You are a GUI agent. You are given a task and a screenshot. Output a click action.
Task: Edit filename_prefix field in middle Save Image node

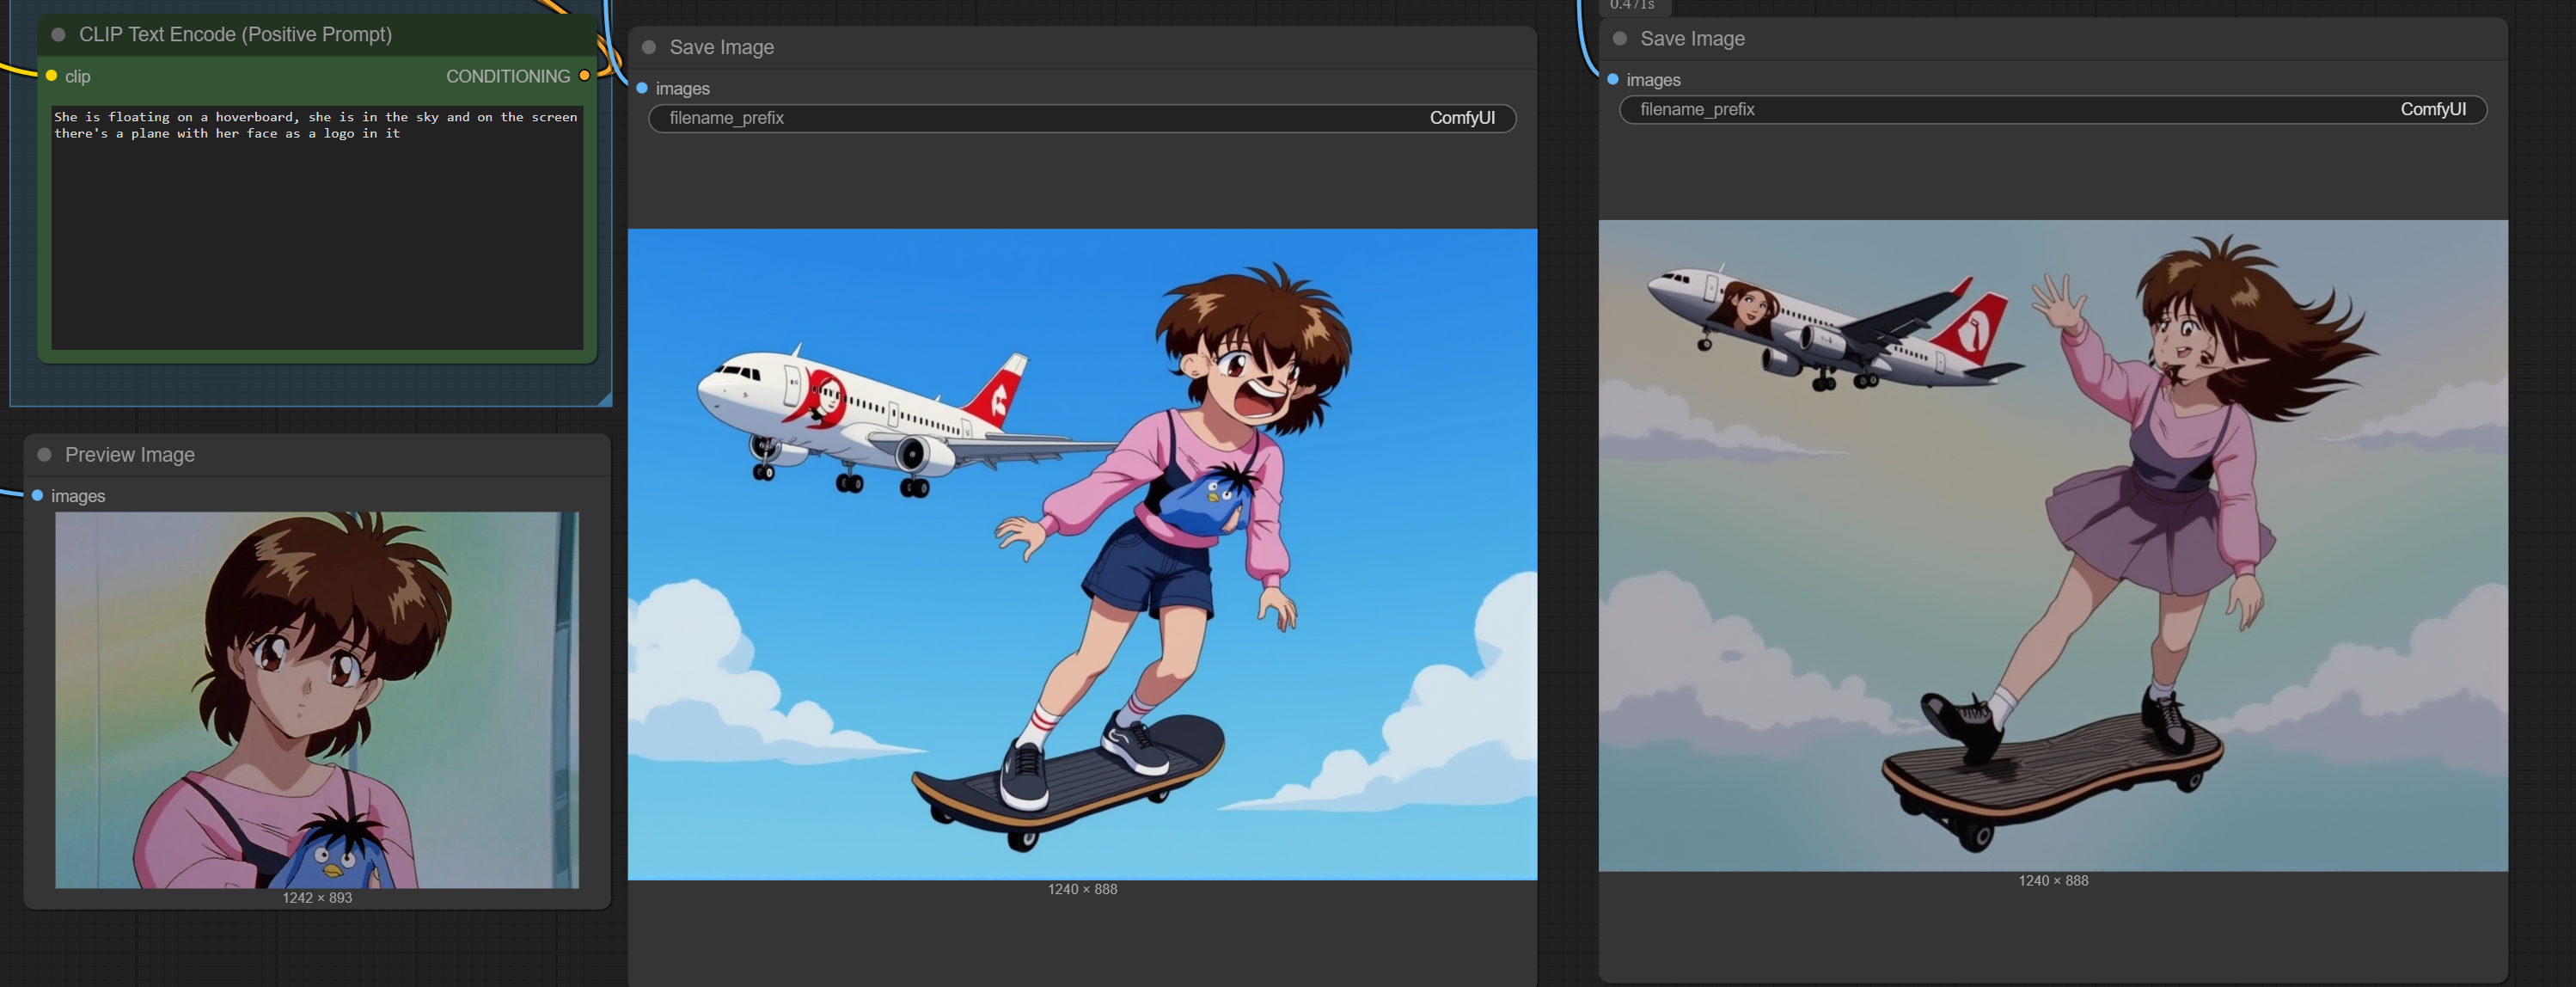pos(1082,118)
